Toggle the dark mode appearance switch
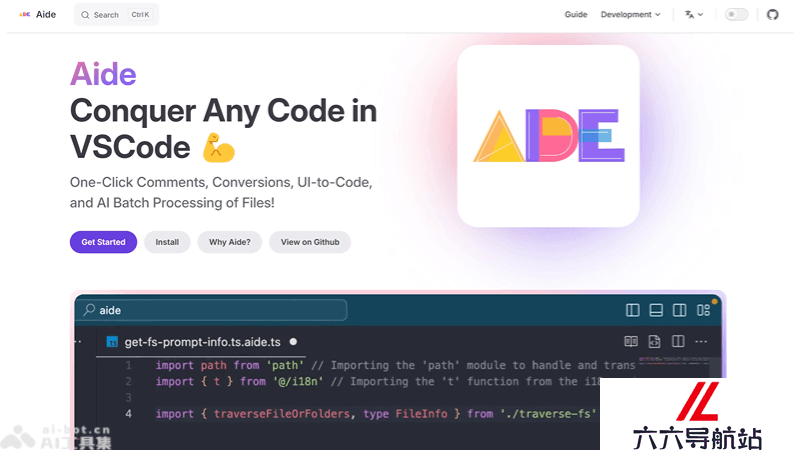Image resolution: width=800 pixels, height=450 pixels. tap(736, 14)
